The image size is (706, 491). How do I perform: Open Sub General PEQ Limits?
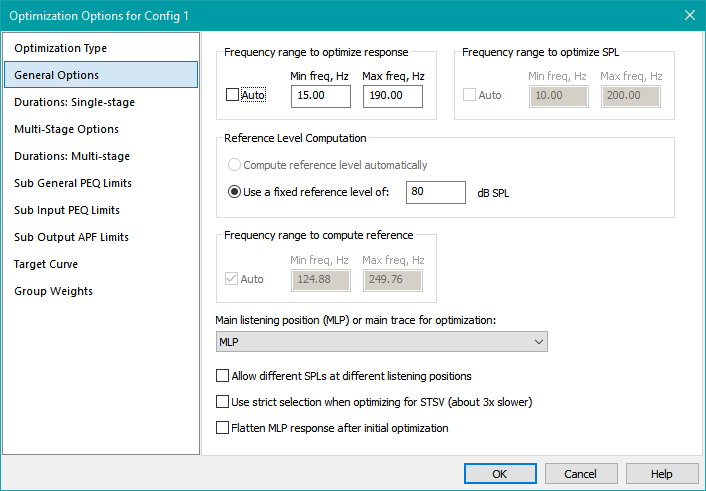pyautogui.click(x=101, y=183)
